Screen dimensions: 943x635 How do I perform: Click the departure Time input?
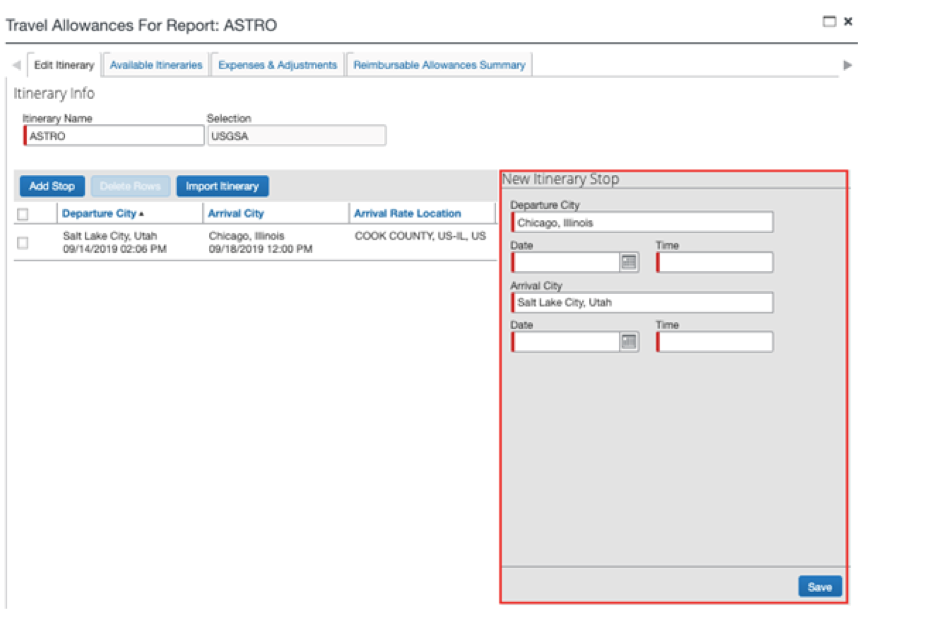click(x=714, y=262)
